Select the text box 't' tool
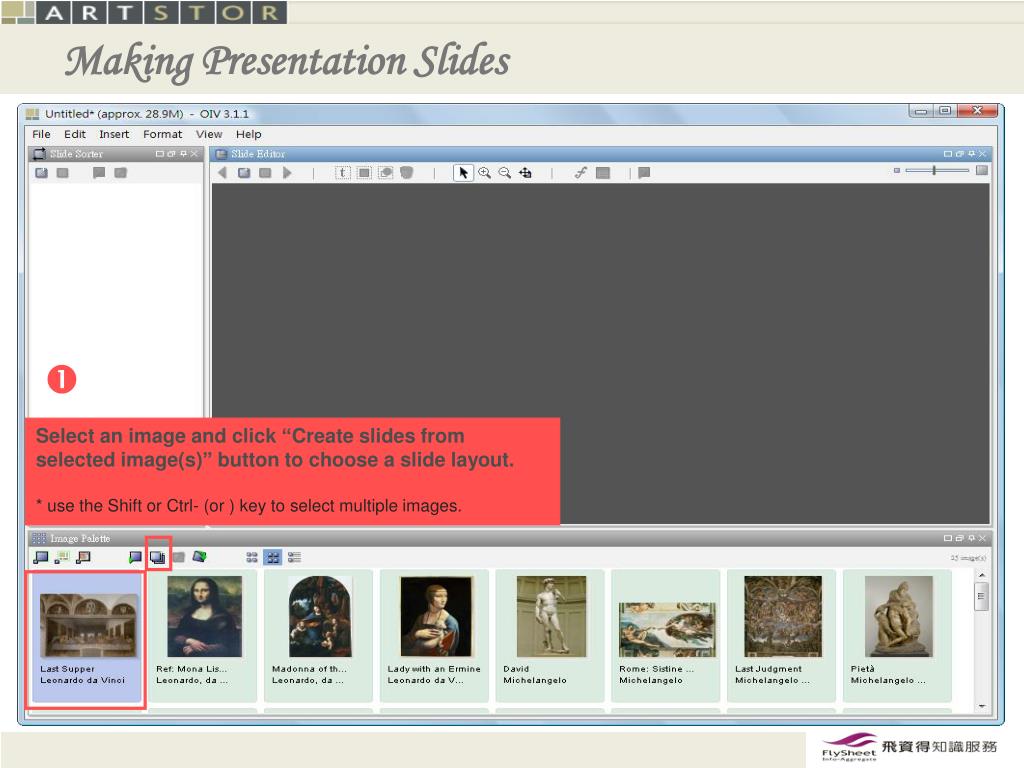Screen dimensions: 1024x768 tap(343, 173)
